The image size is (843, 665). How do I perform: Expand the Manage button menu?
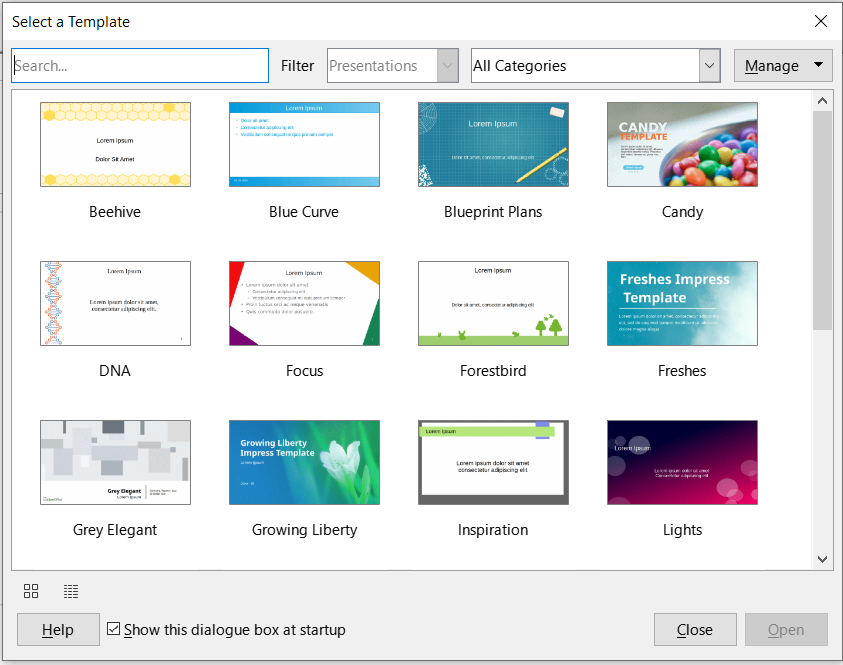(783, 66)
